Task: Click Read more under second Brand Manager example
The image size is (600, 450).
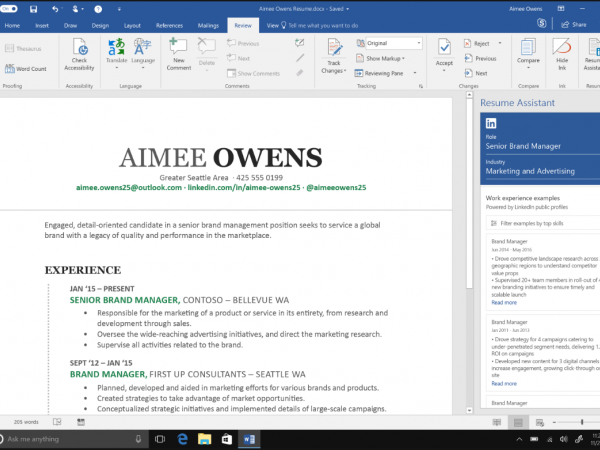Action: point(504,383)
